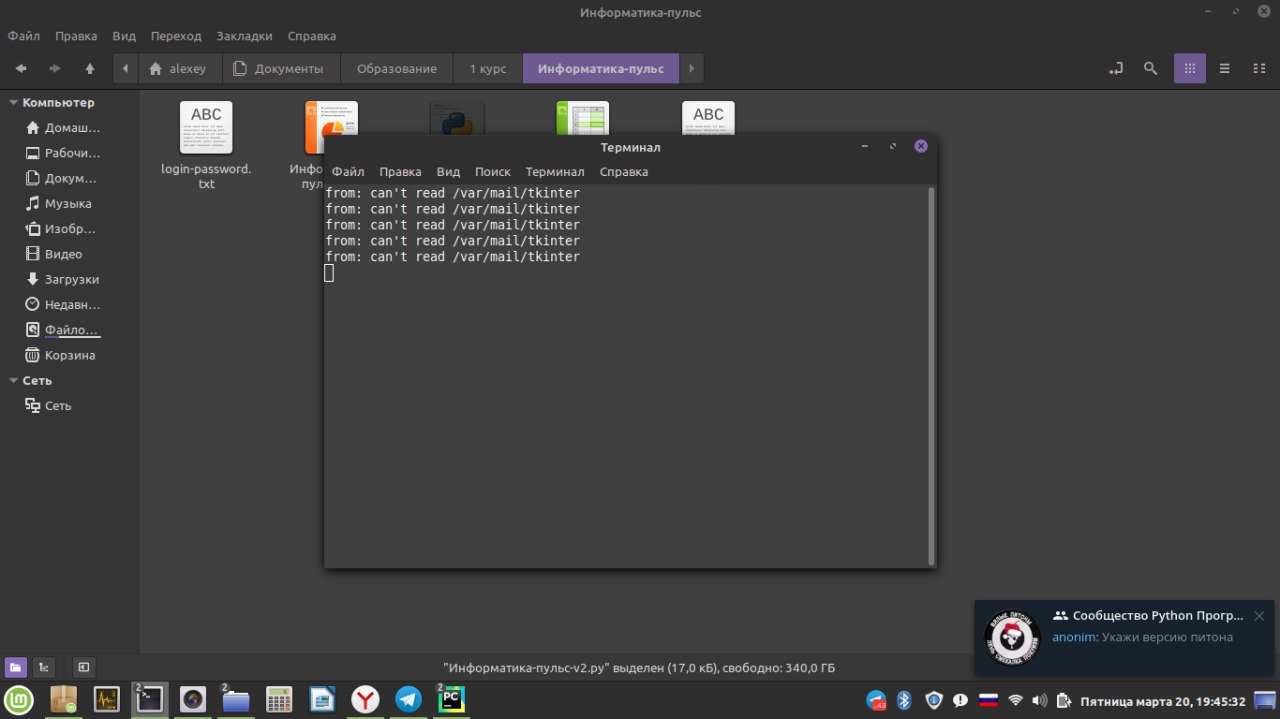Open Документы in sidebar
Viewport: 1280px width, 719px height.
[x=64, y=178]
